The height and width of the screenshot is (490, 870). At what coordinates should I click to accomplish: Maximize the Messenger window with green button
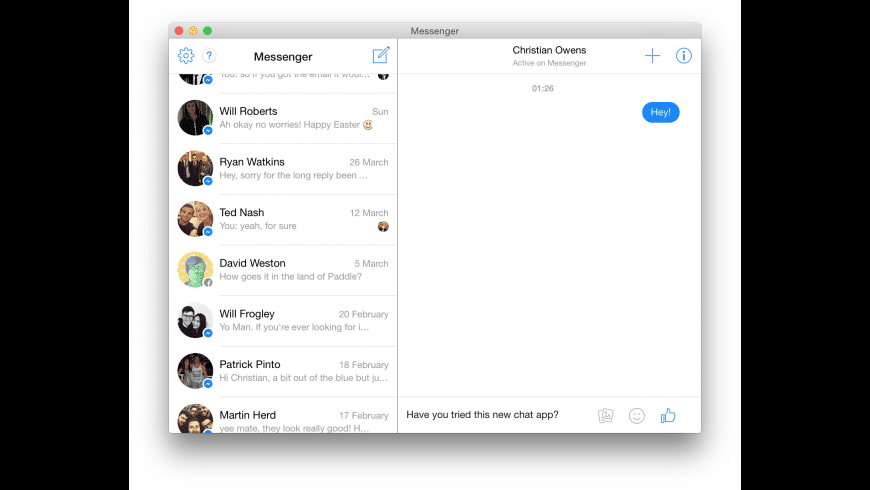tap(208, 31)
